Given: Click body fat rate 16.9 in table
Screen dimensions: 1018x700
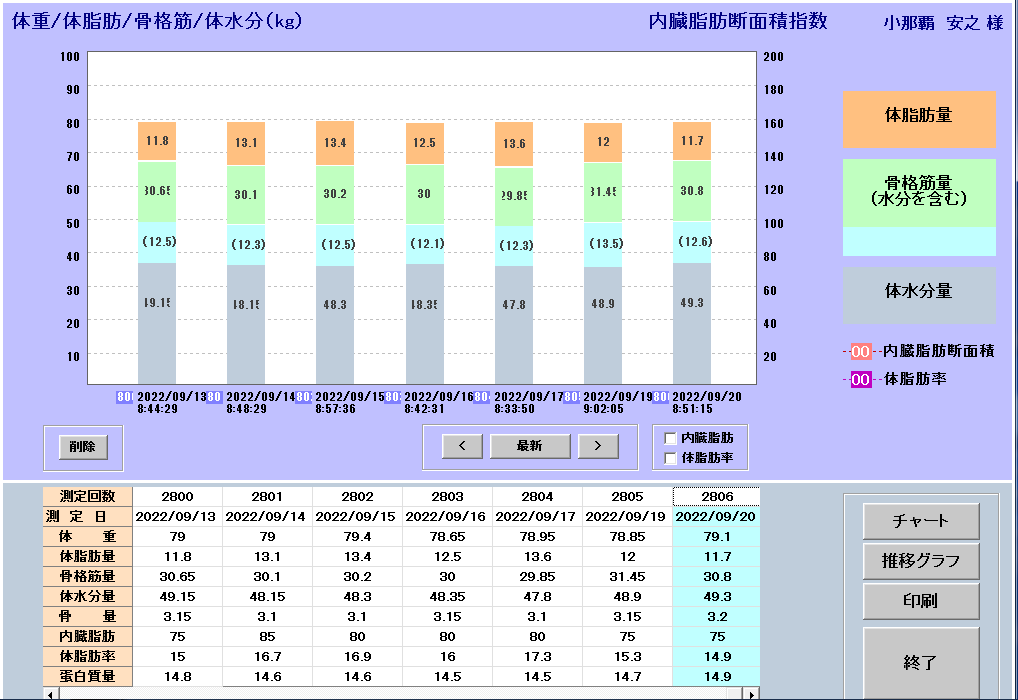Looking at the screenshot, I should (x=357, y=656).
